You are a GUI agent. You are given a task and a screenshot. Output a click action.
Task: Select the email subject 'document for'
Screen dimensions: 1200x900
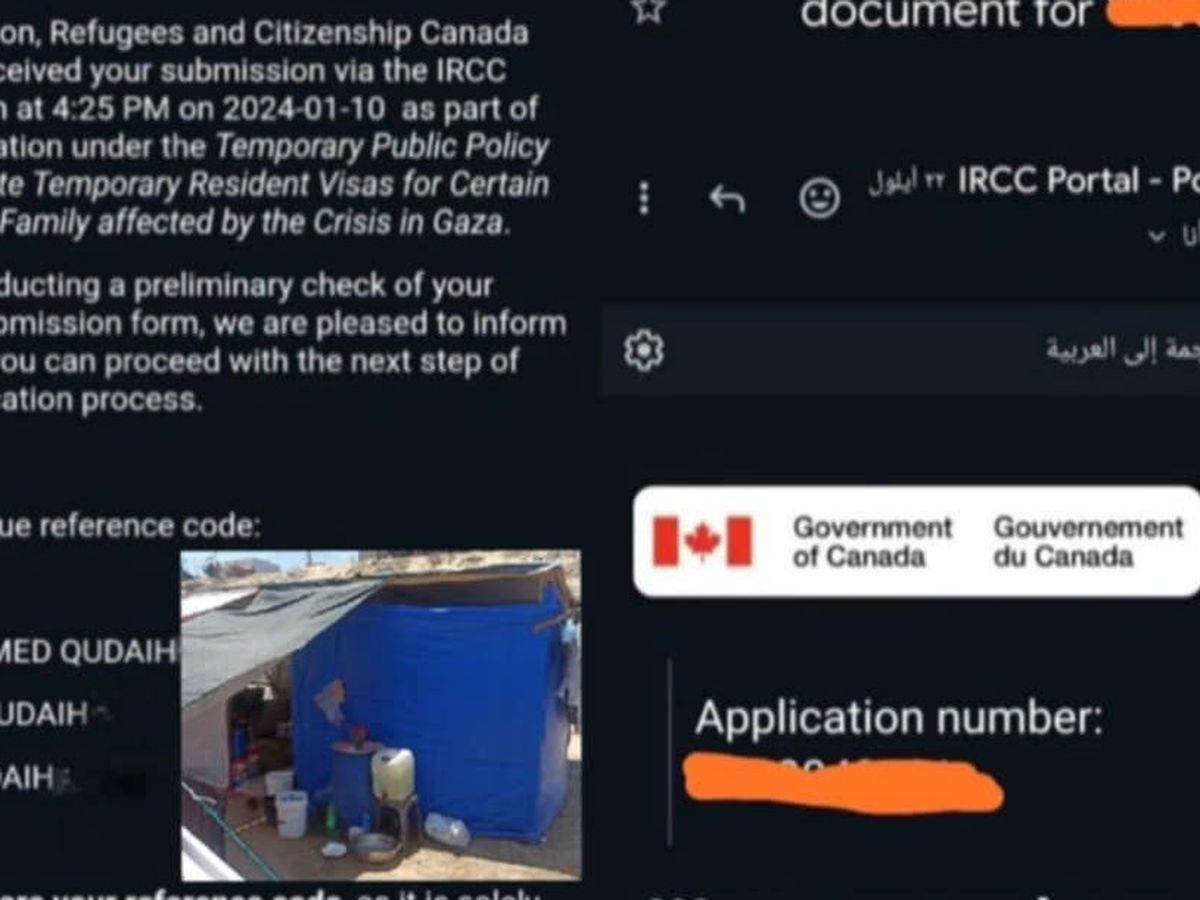click(x=945, y=15)
